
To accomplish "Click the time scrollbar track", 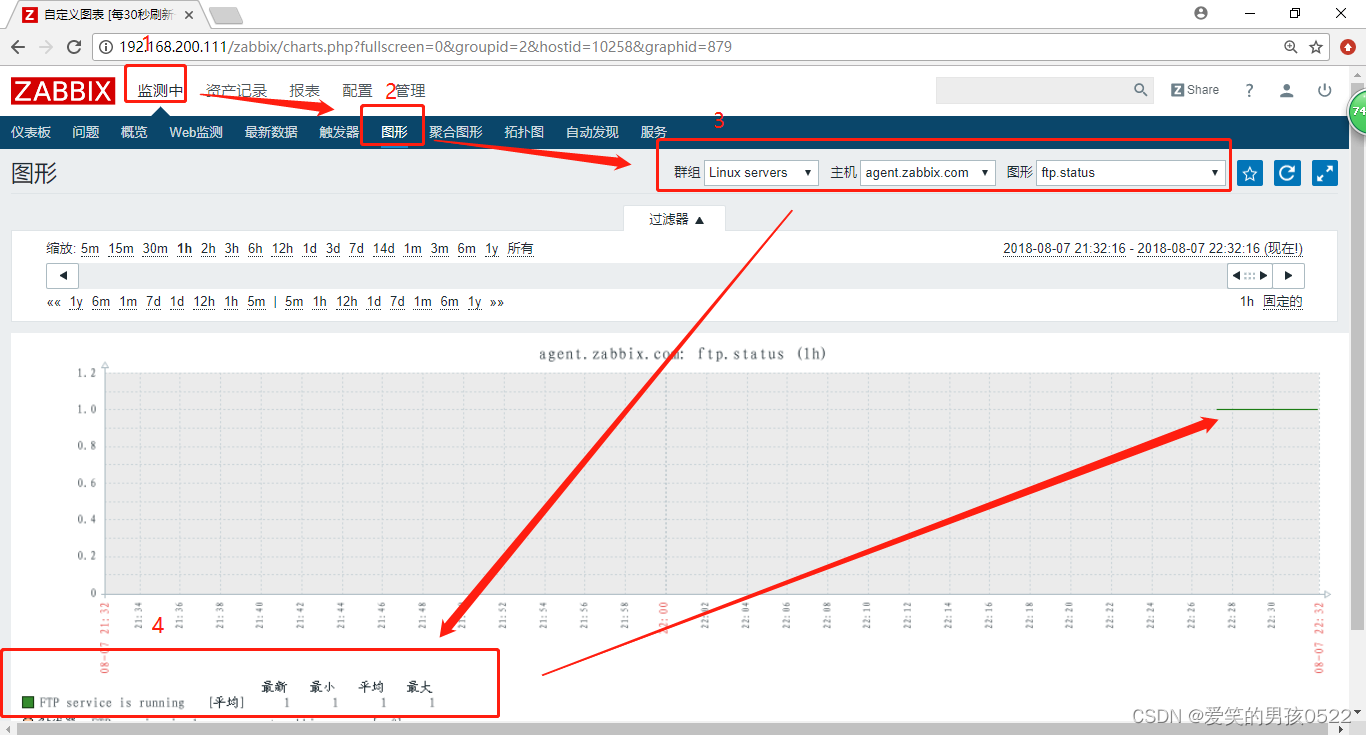I will coord(652,276).
